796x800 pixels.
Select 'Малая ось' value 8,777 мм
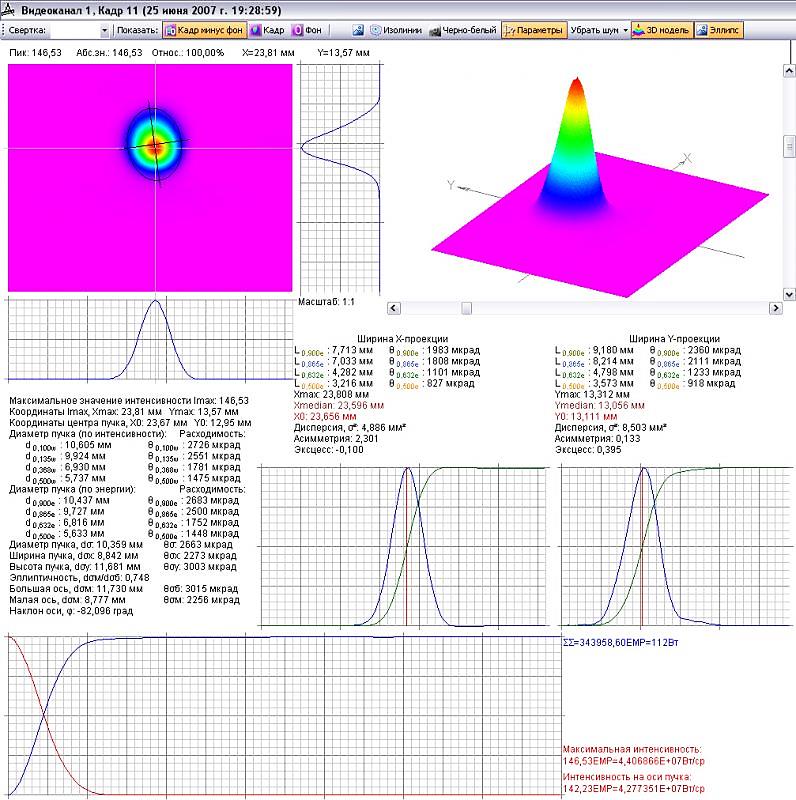(105, 600)
